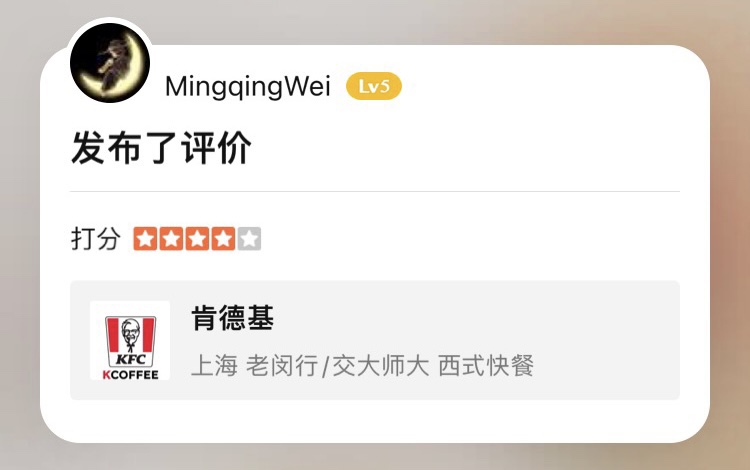
Task: Tap the yellow Lv5 level badge
Action: [x=374, y=87]
